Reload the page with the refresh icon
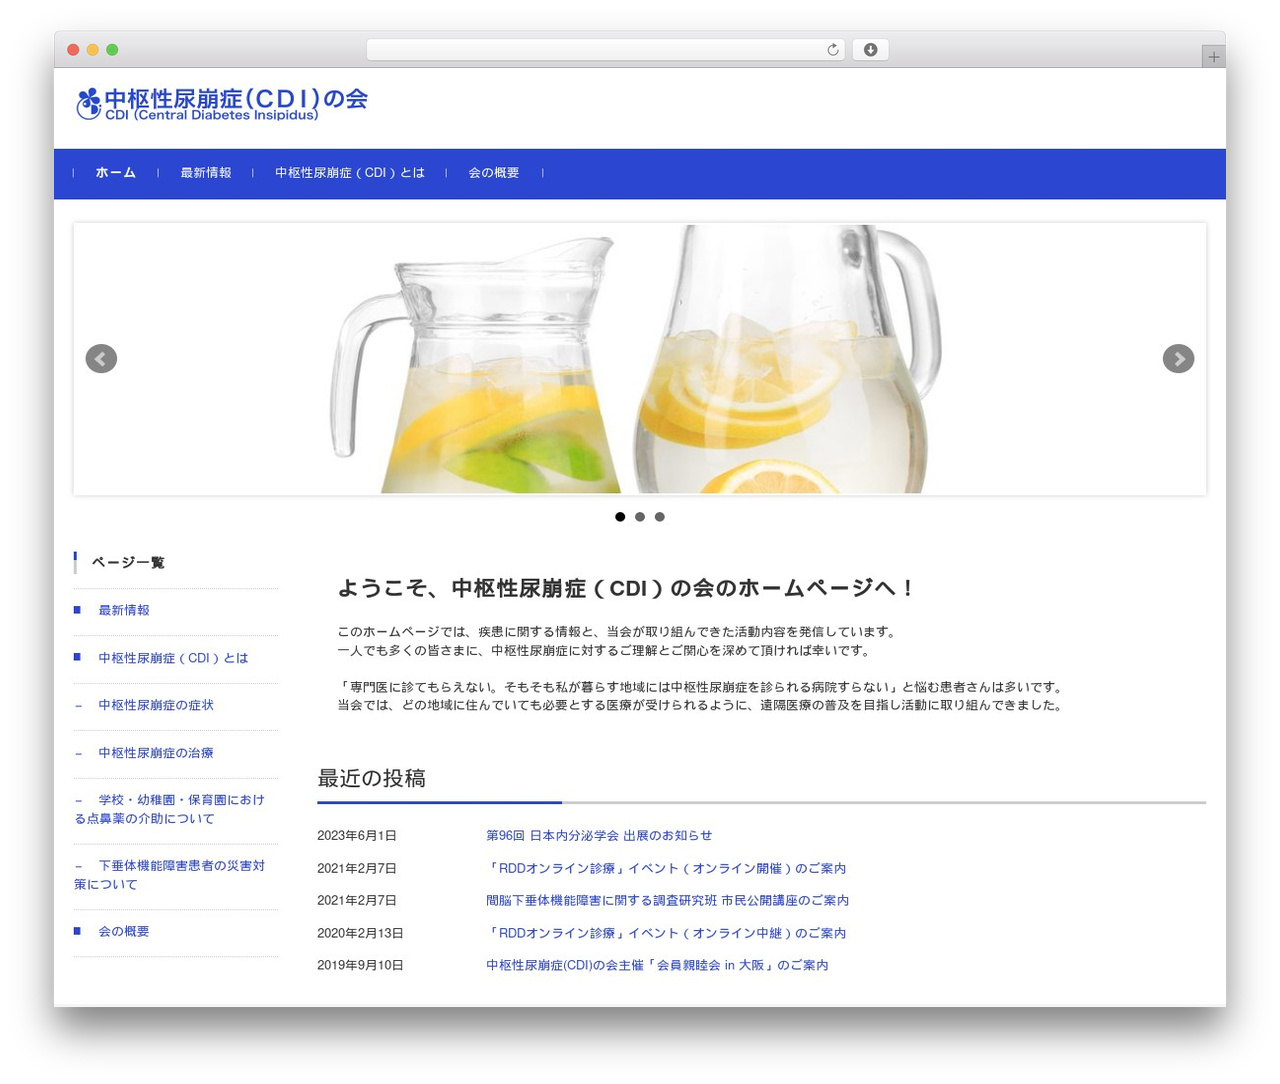Image resolution: width=1280 pixels, height=1084 pixels. (832, 50)
